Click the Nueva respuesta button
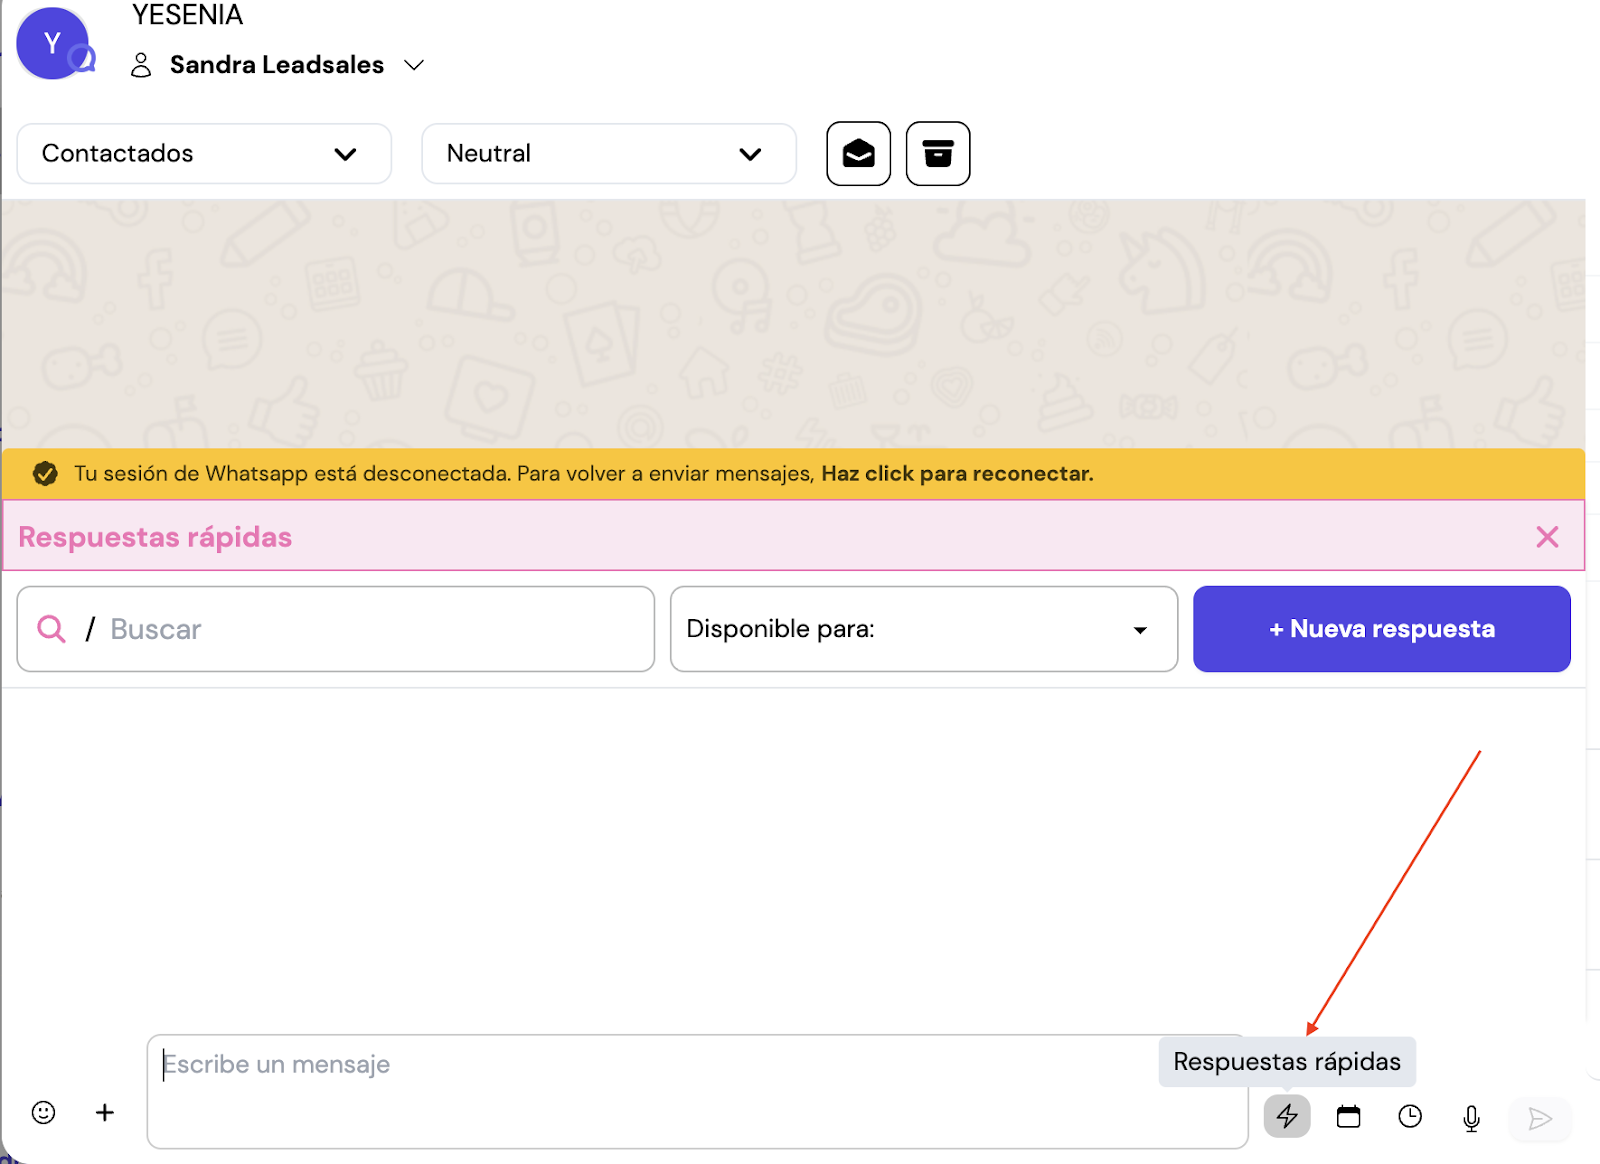 coord(1381,629)
